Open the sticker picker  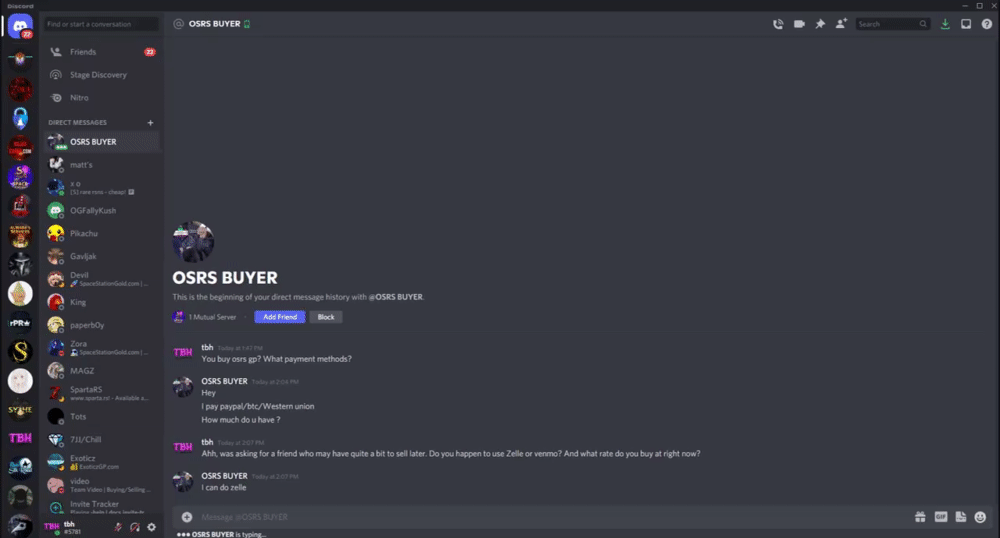(960, 517)
